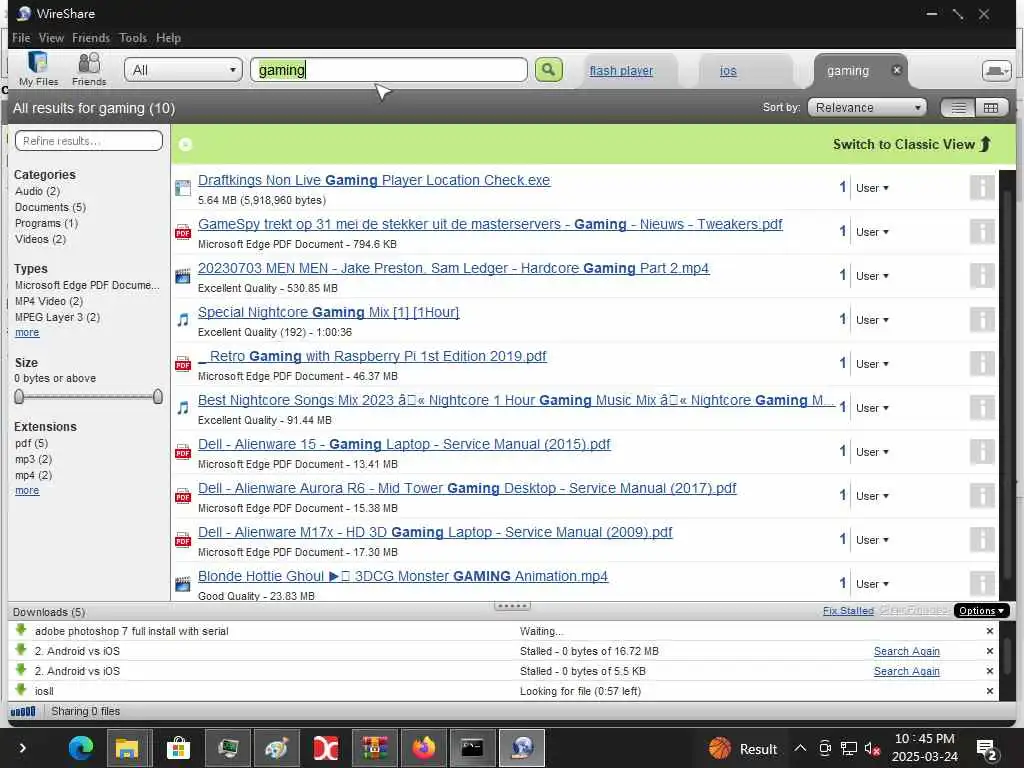Expand User menu for Retro Gaming Raspberry Pi
Viewport: 1024px width, 768px height.
click(872, 364)
